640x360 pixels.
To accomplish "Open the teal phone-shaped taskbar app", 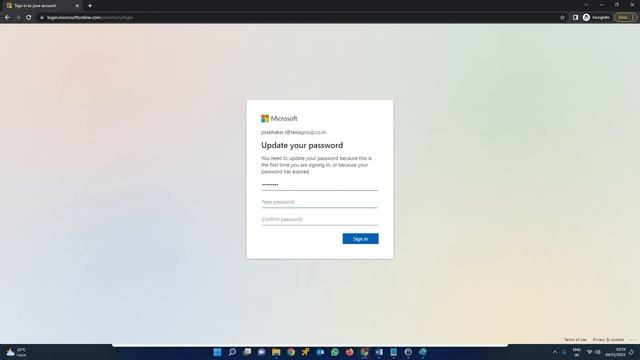I will pos(393,352).
